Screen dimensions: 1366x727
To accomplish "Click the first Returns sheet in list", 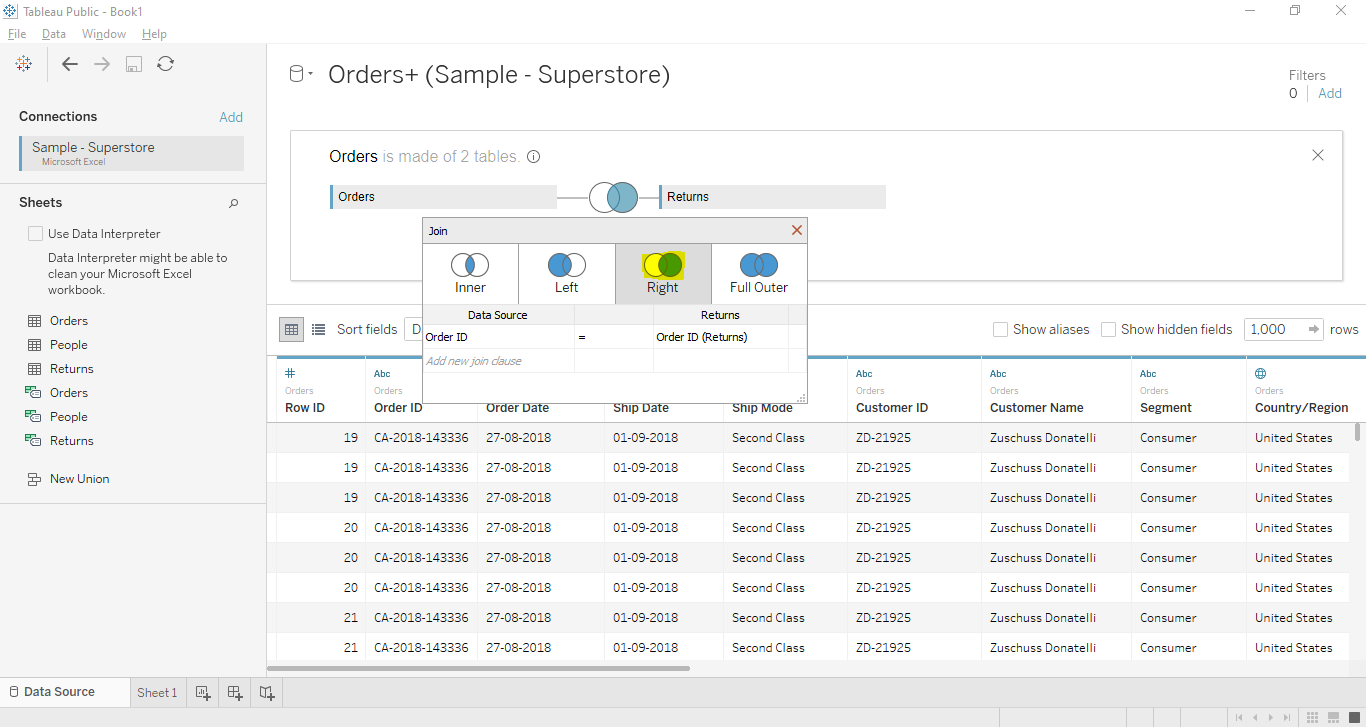I will 72,369.
